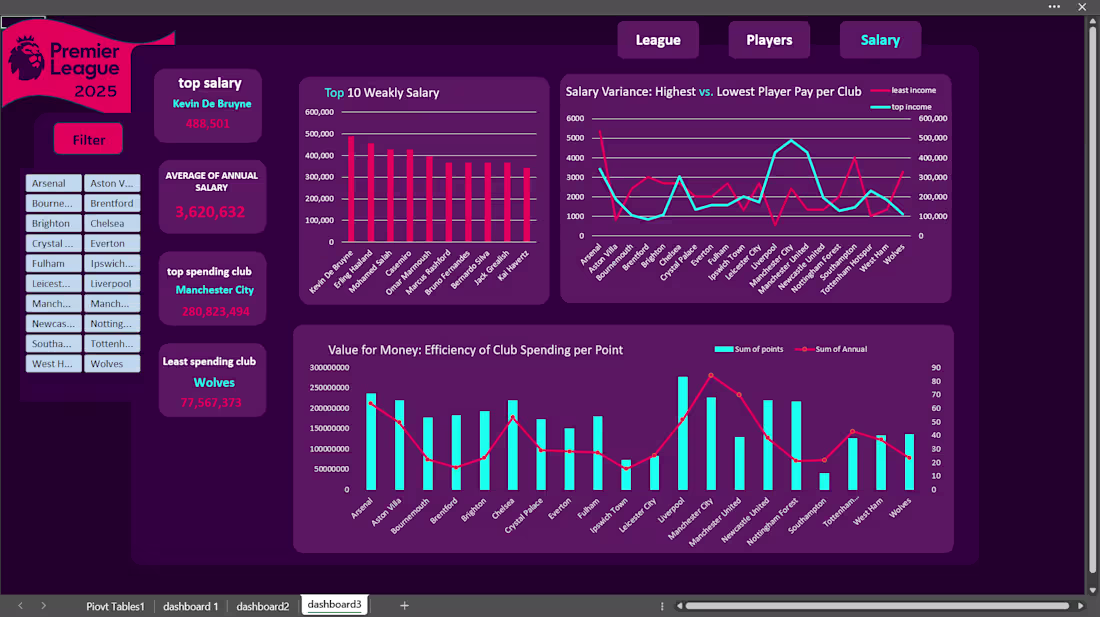
Task: Filter by West Ham slicer item
Action: coord(54,364)
